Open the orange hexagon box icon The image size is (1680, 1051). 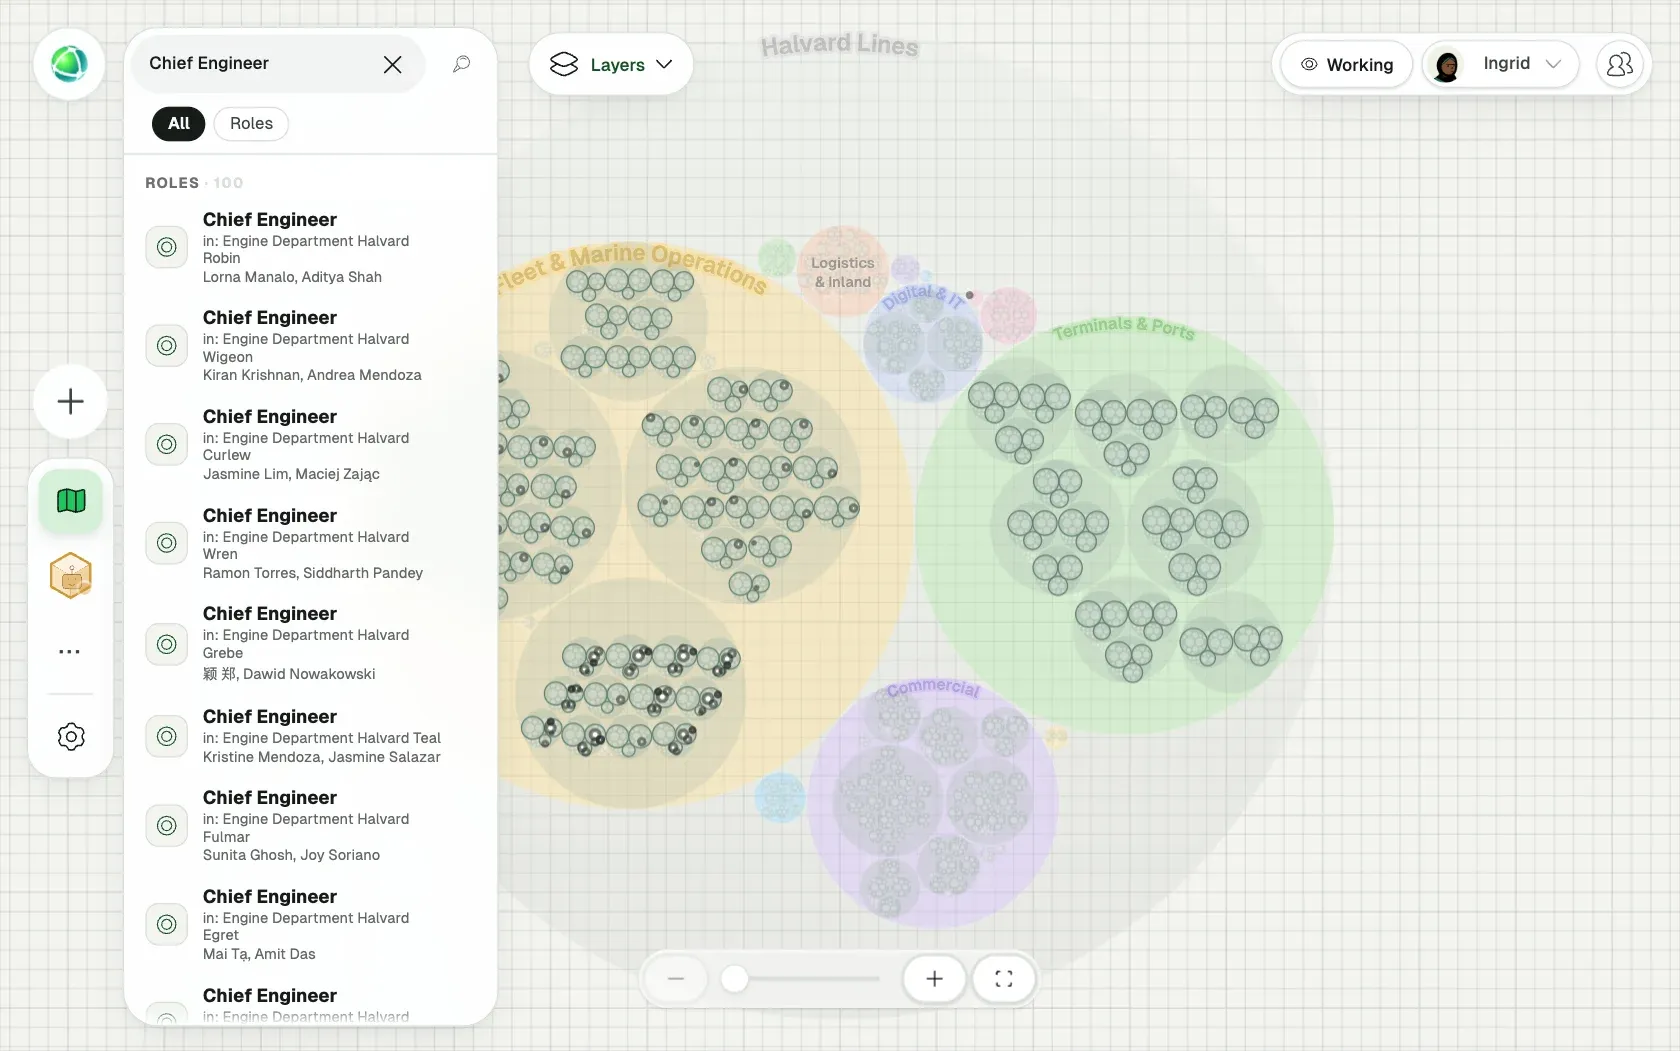pos(71,576)
